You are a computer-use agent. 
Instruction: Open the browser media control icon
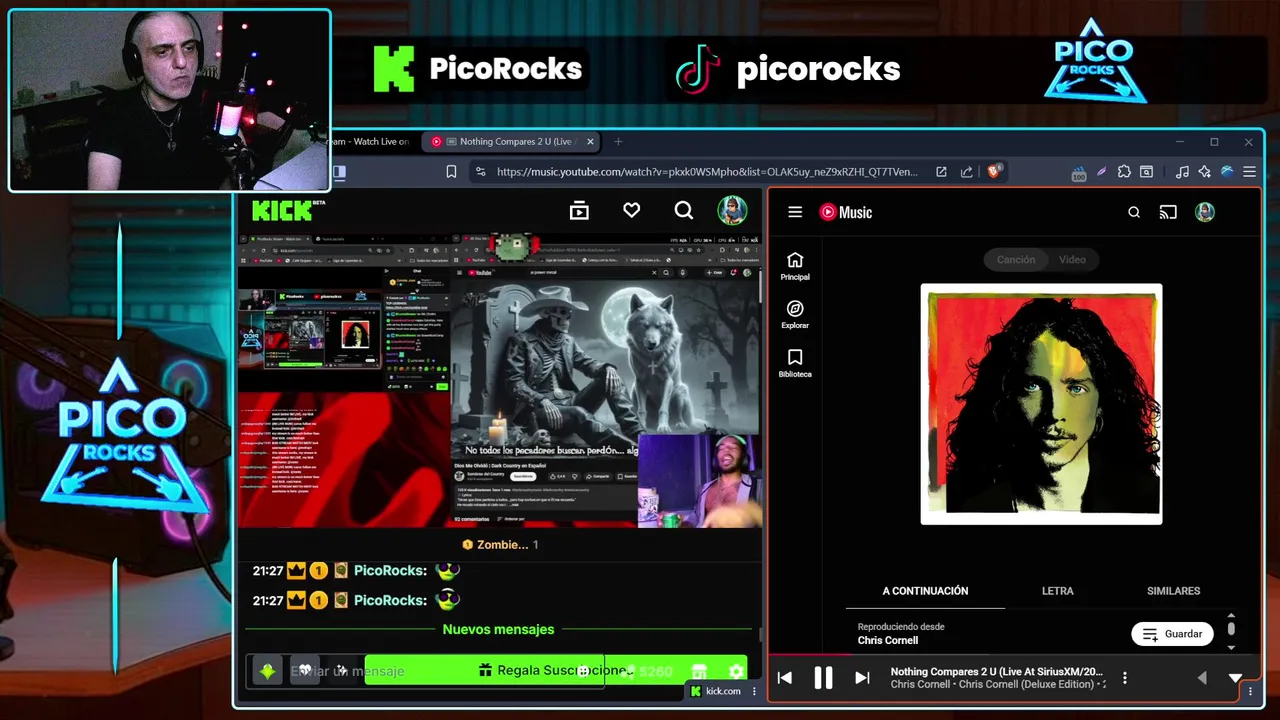click(1182, 172)
